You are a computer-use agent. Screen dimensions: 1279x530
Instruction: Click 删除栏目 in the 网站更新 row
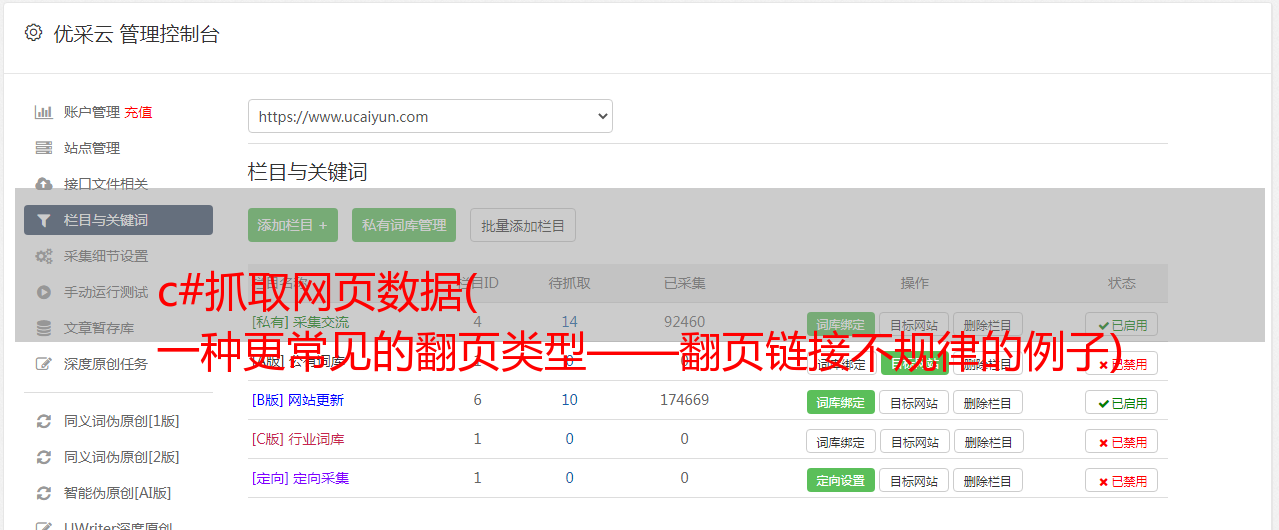pyautogui.click(x=988, y=402)
